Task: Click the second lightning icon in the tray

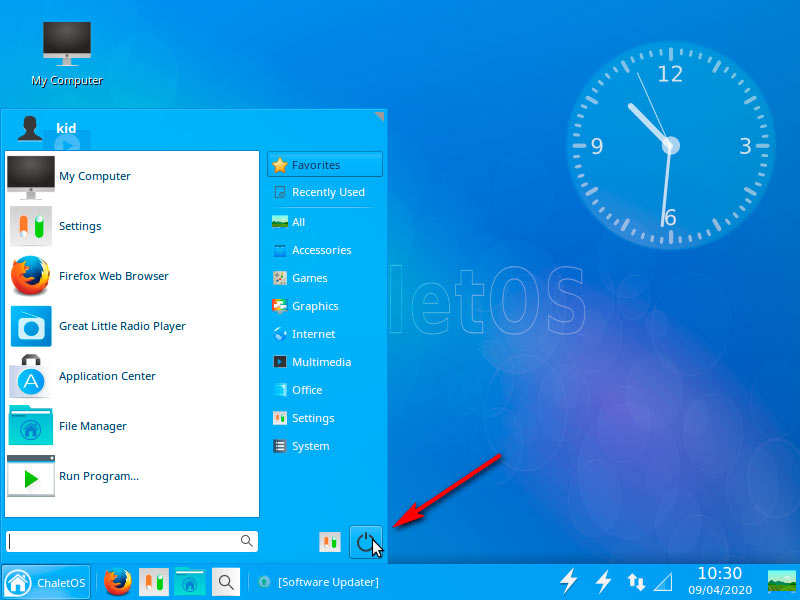Action: pos(604,582)
